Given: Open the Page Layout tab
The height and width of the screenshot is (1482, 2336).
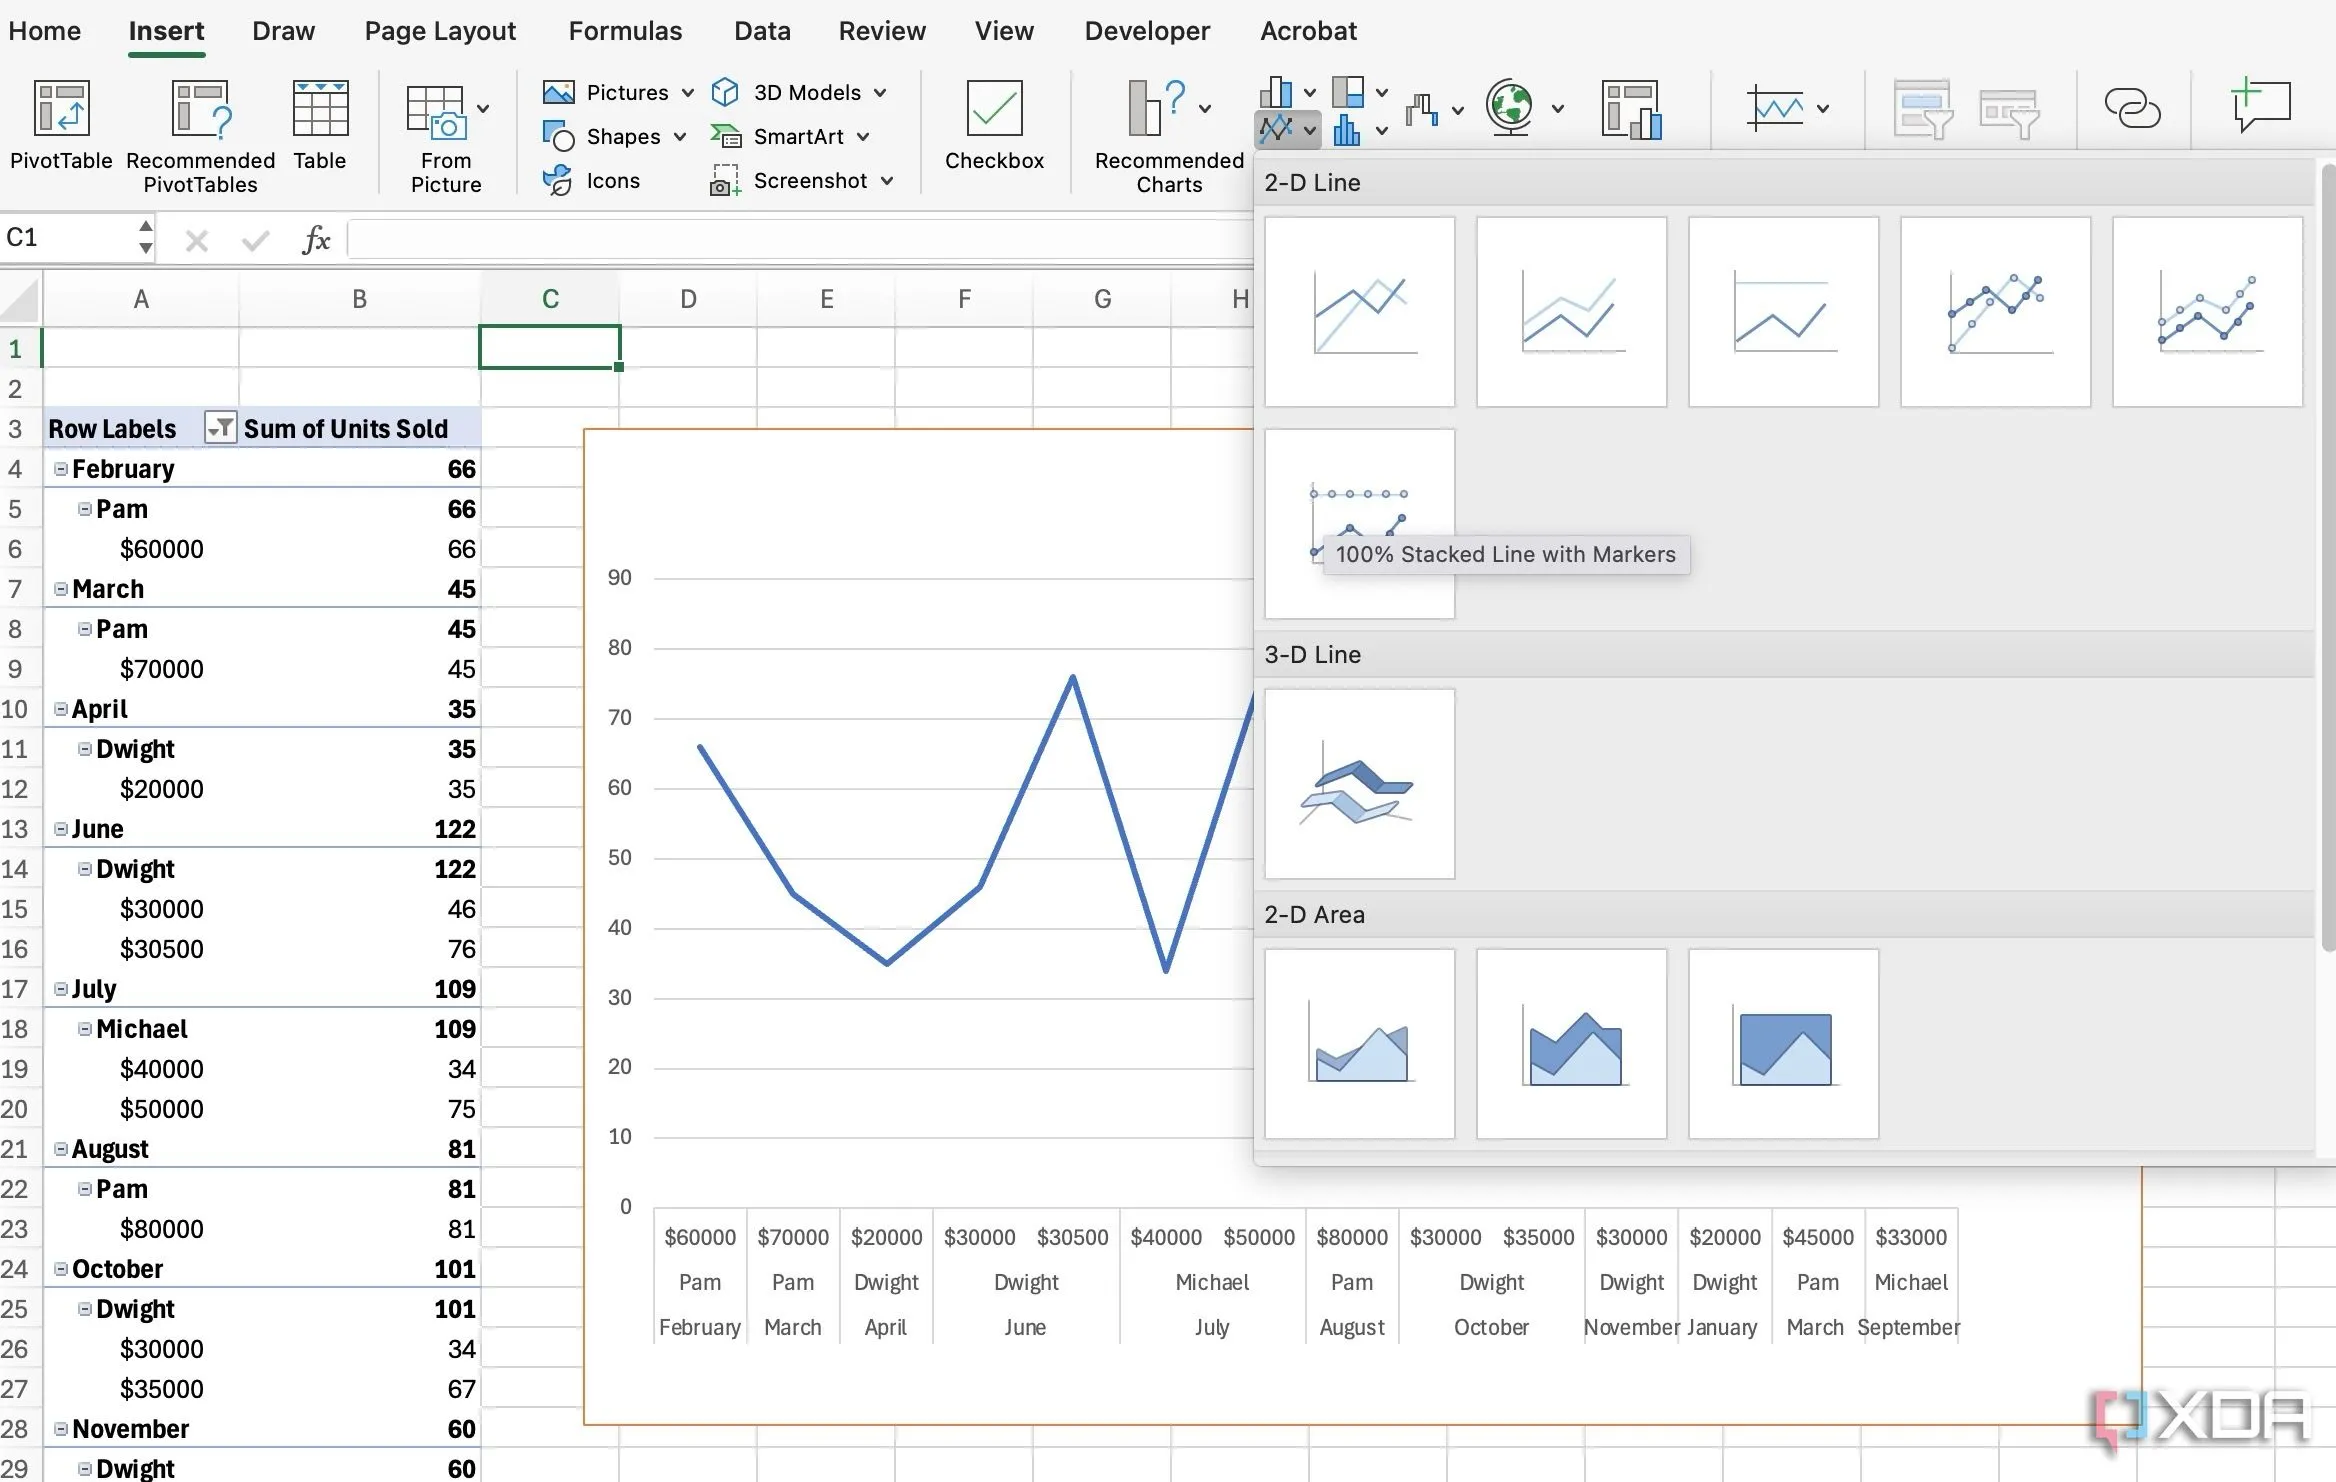Looking at the screenshot, I should tap(440, 31).
